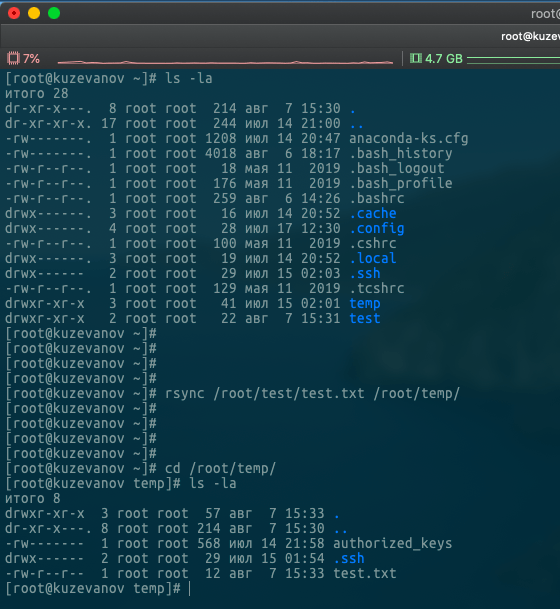
Task: Click the memory RAM icon beside 4.7 GB
Action: tap(416, 59)
